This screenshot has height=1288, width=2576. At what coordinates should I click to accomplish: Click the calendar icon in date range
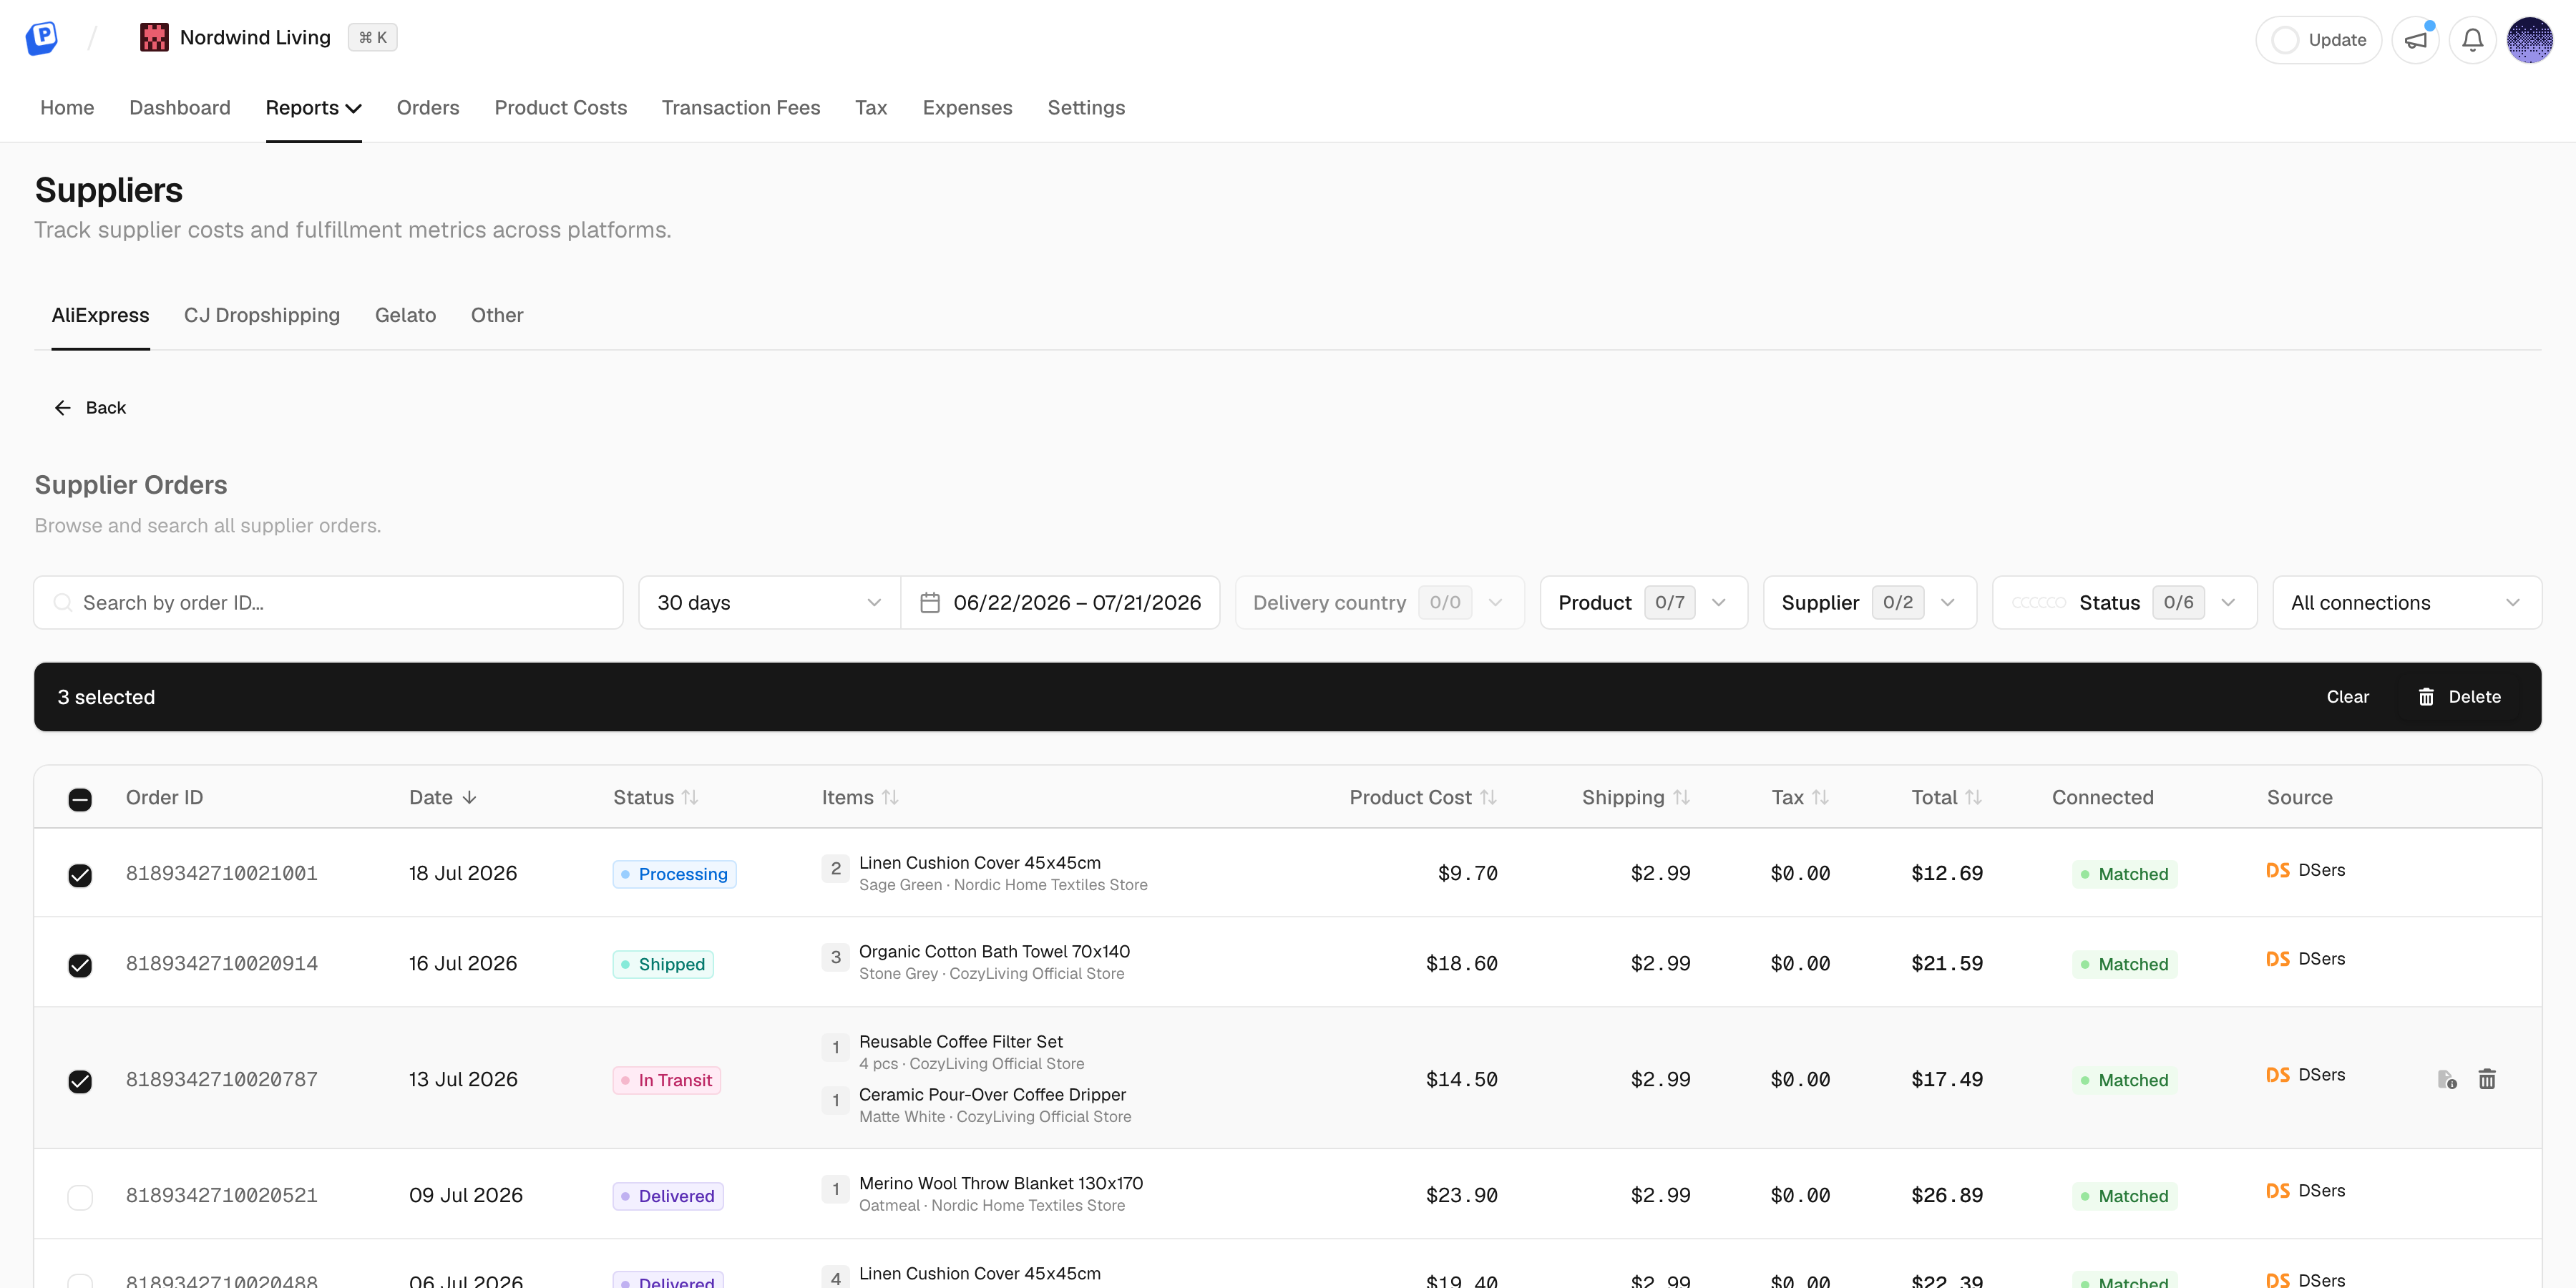click(x=930, y=603)
